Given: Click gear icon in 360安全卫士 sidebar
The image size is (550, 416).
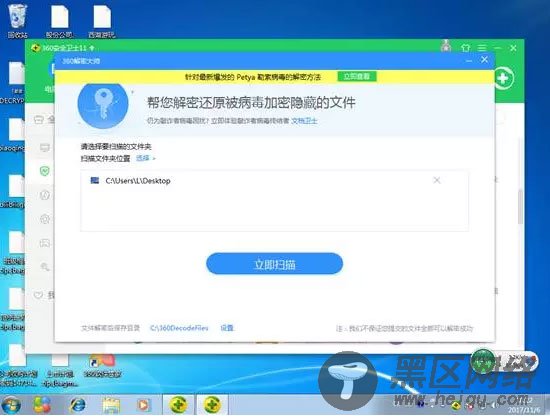Looking at the screenshot, I should (45, 219).
